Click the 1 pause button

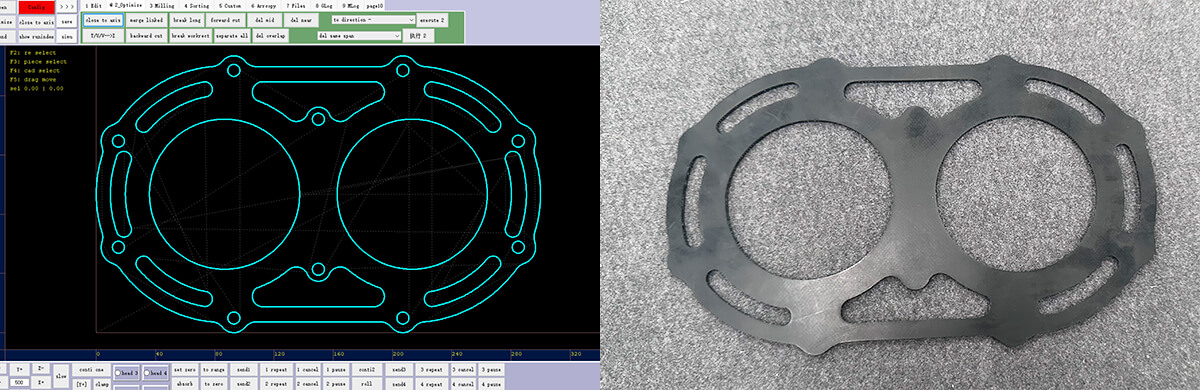(x=335, y=369)
